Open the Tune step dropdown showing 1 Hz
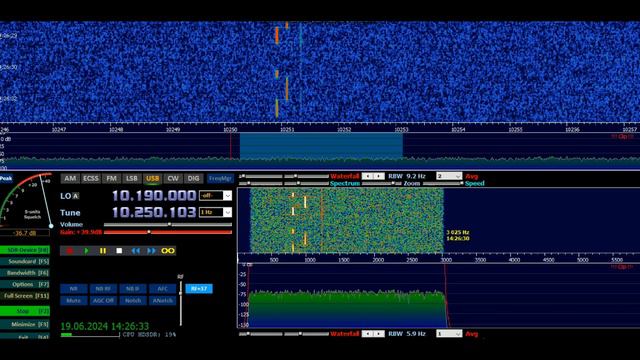 click(216, 212)
